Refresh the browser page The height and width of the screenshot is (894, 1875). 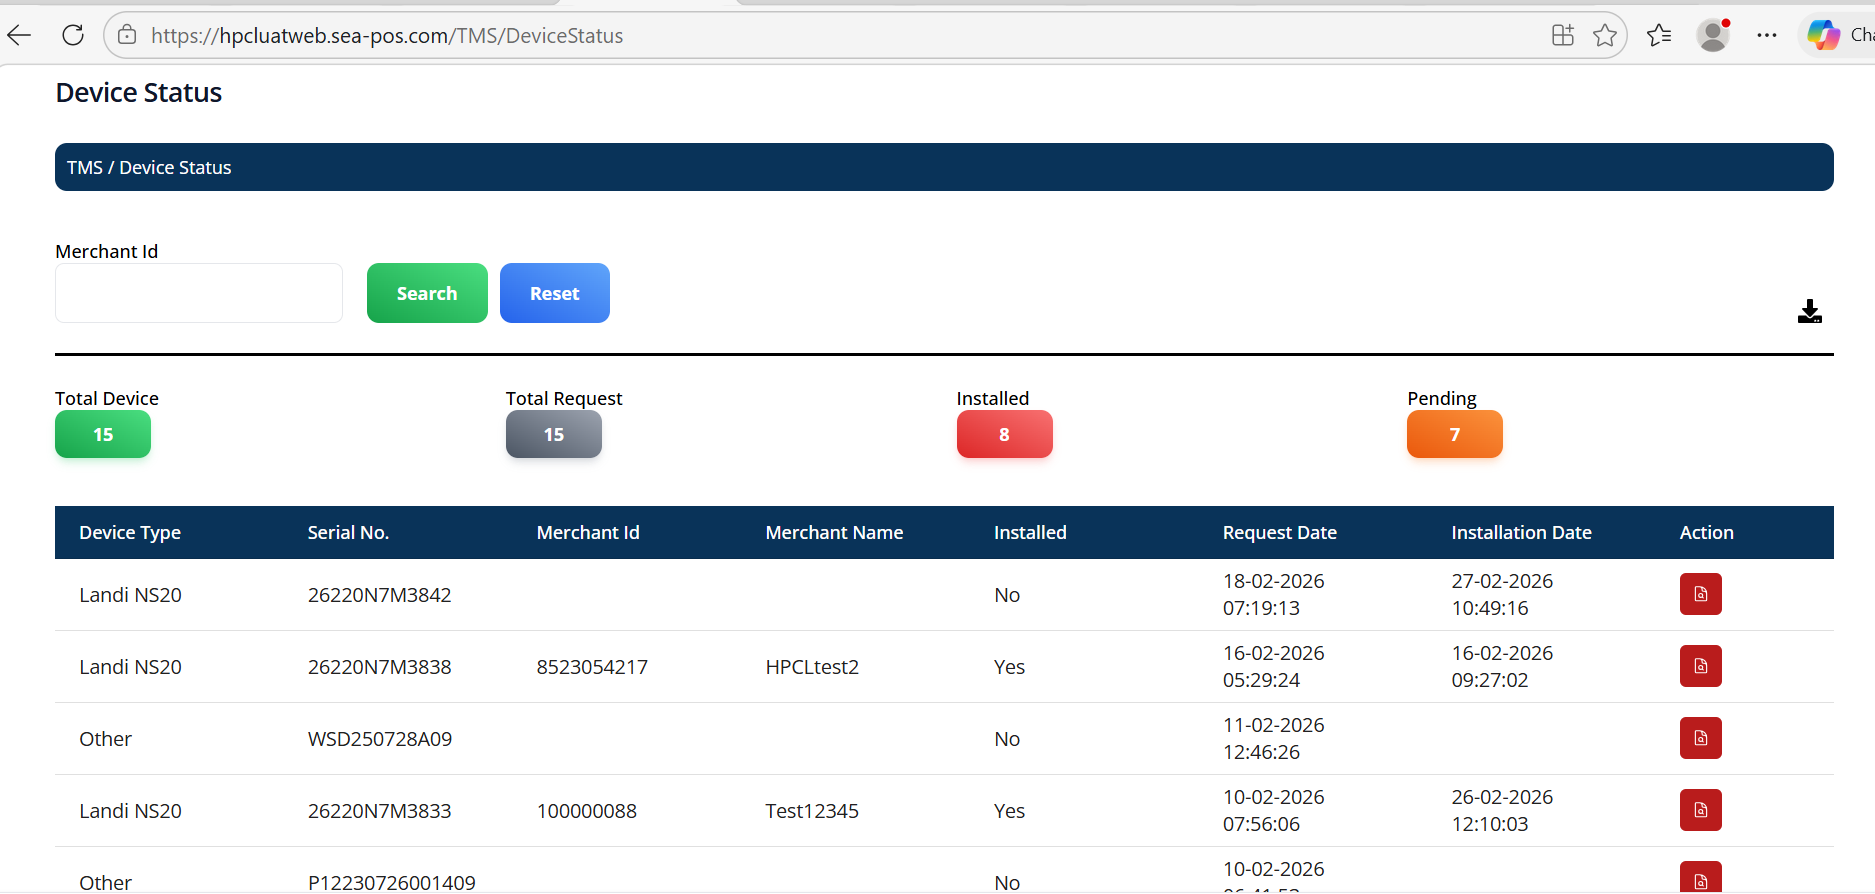tap(73, 36)
